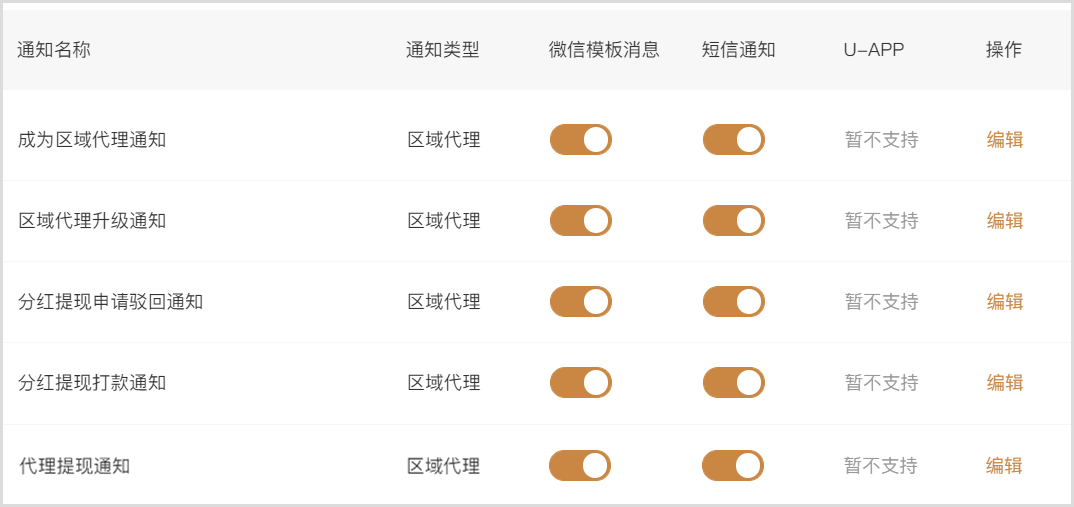1074x507 pixels.
Task: Click 编辑 link for 代理提现通知
Action: (1004, 465)
